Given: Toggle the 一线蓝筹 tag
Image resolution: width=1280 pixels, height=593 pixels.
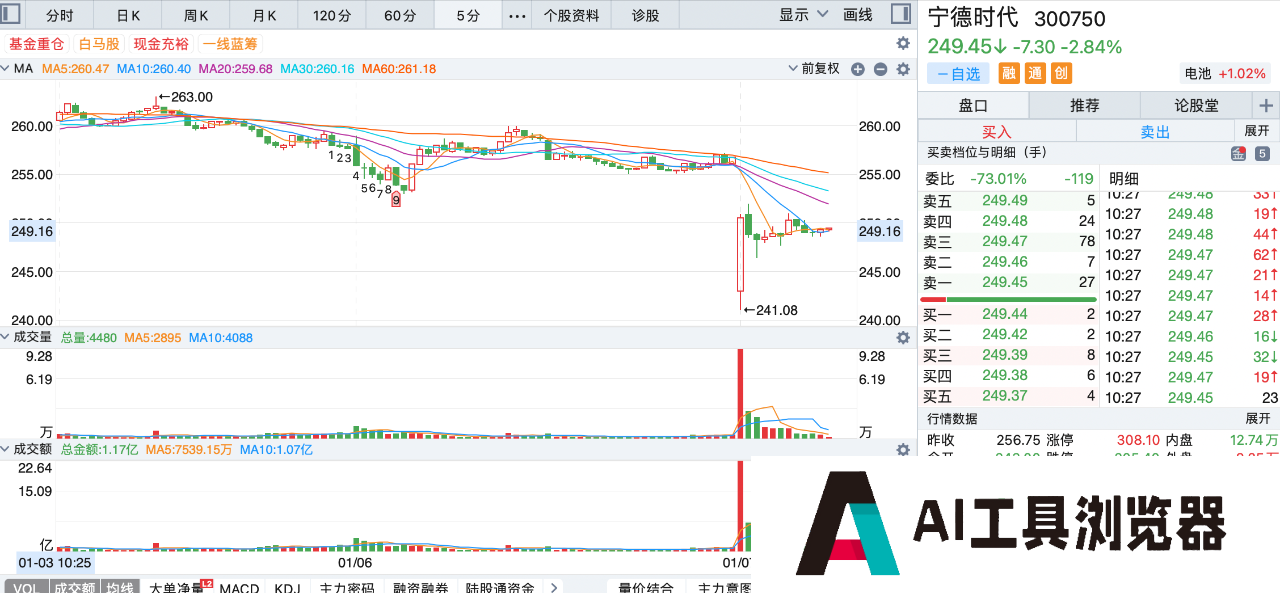Looking at the screenshot, I should [230, 44].
